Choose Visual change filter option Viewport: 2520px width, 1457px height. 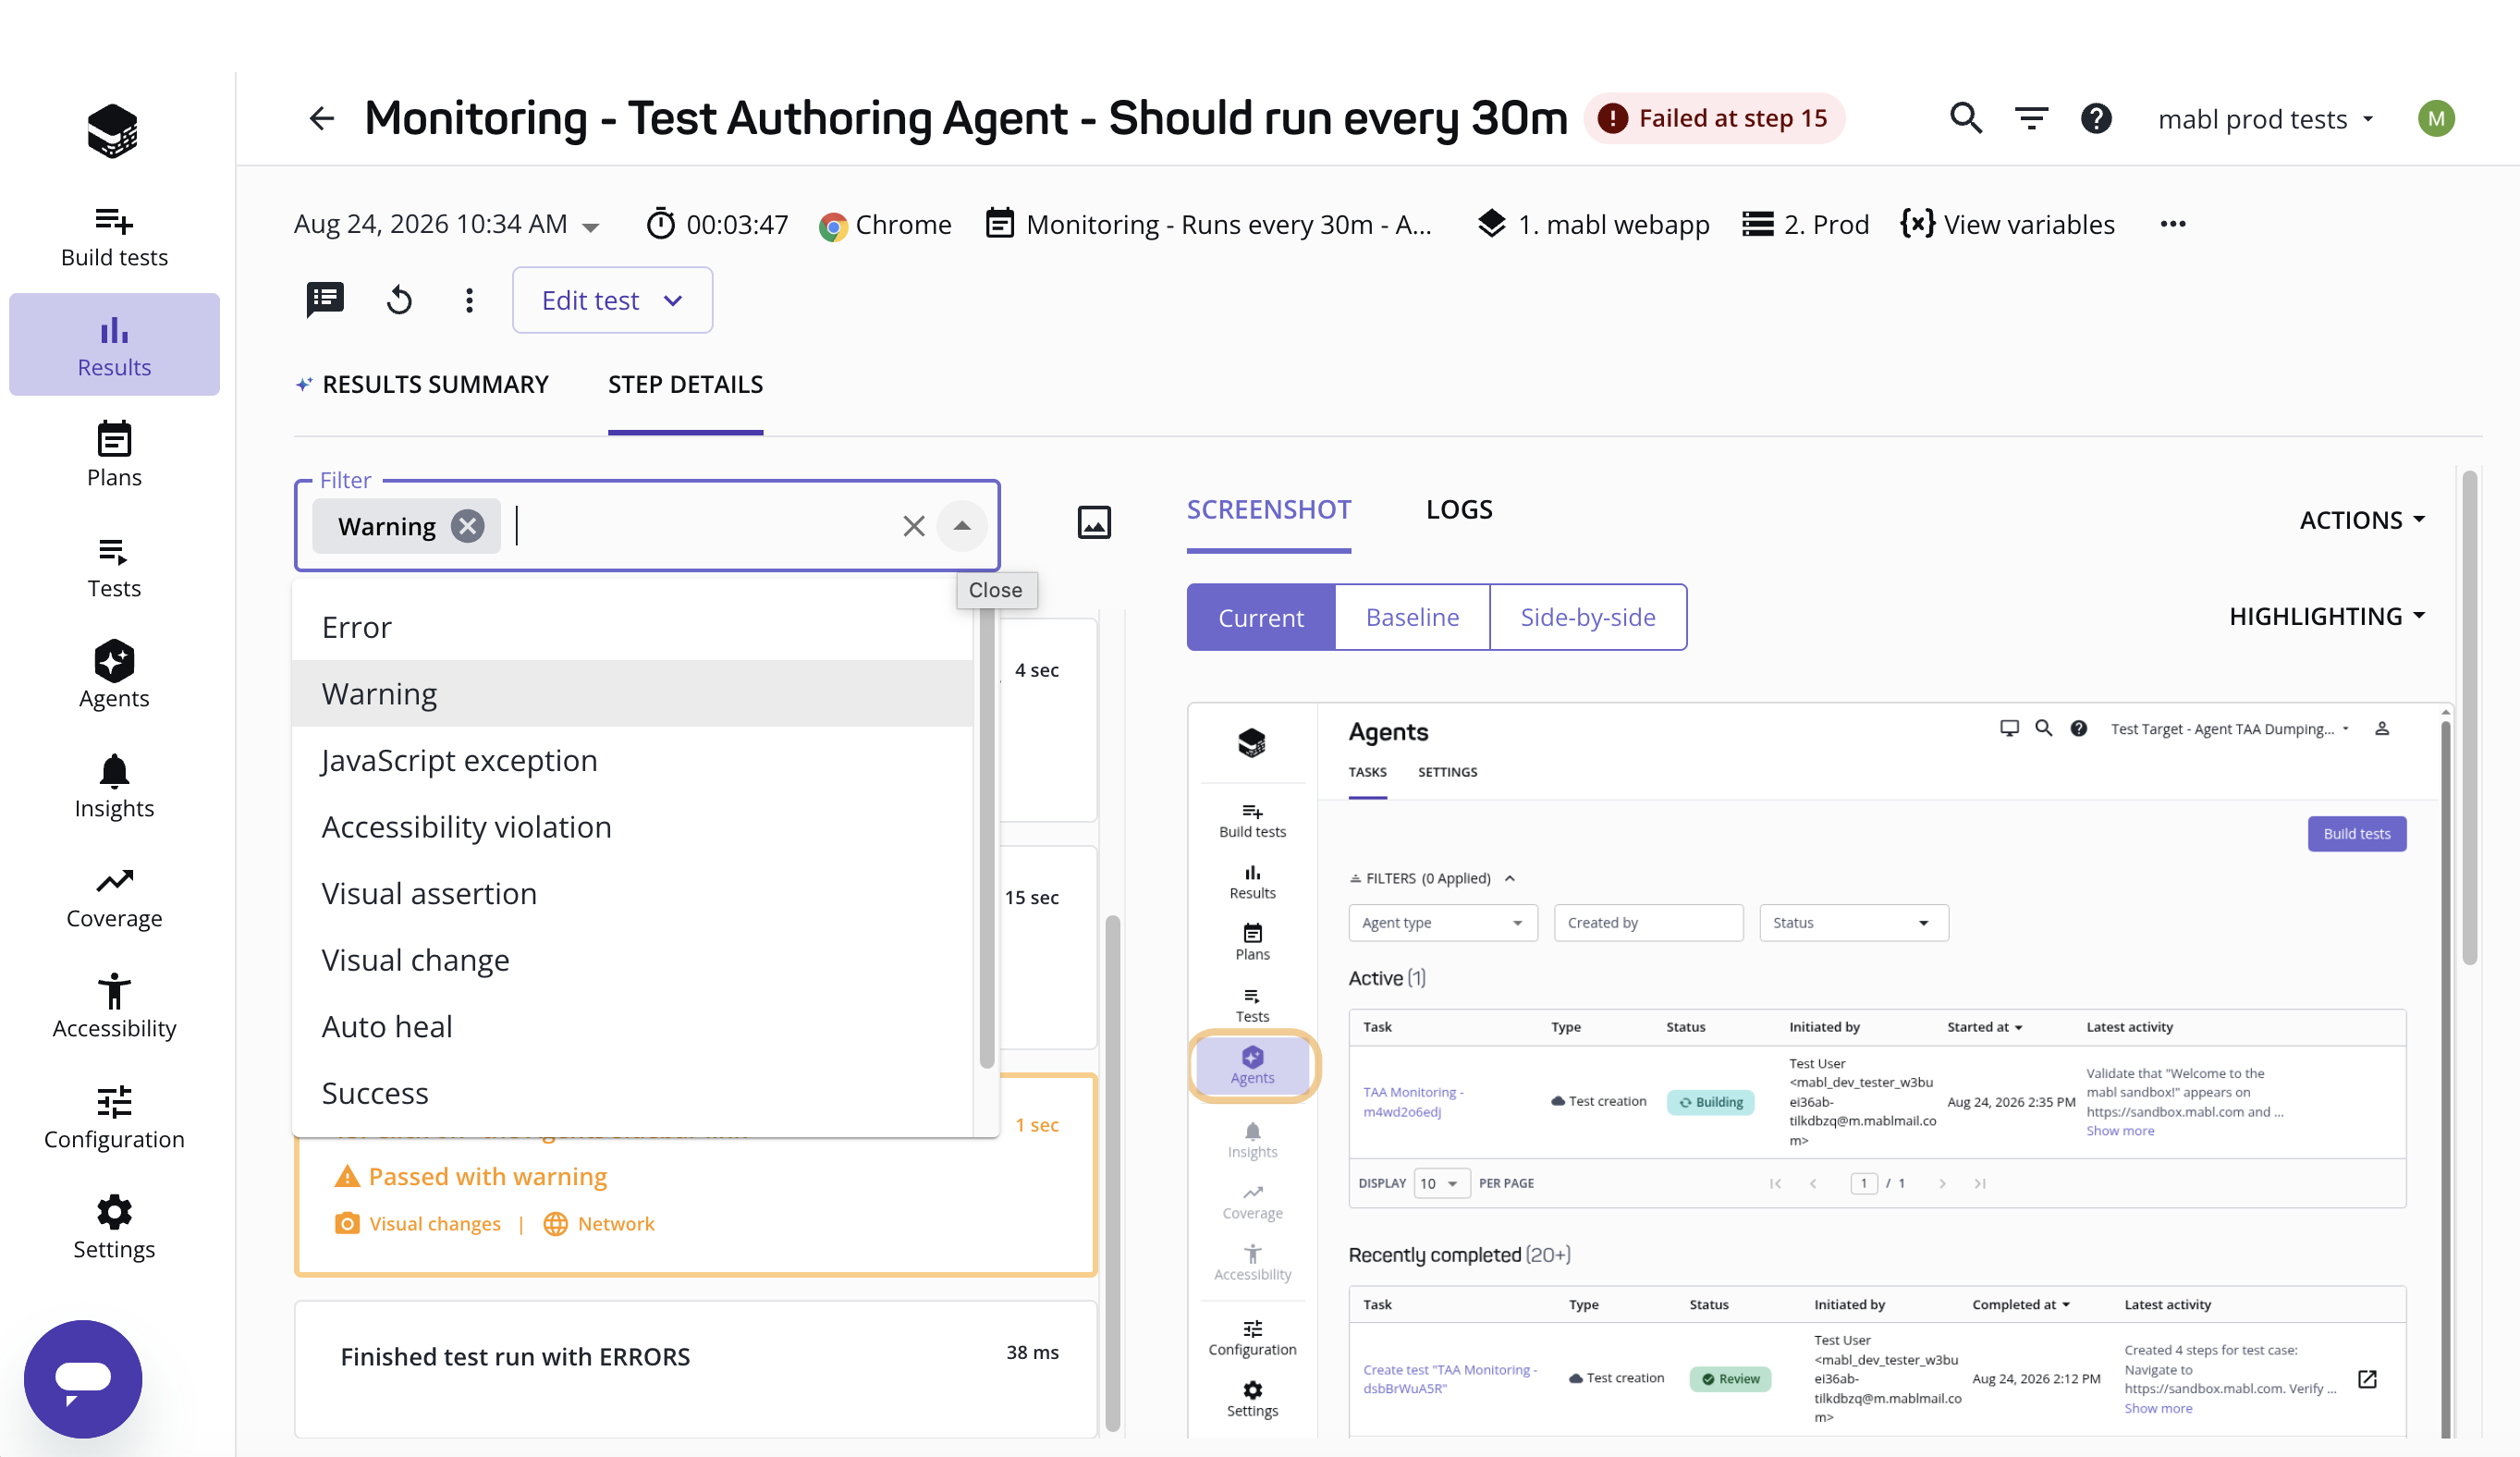(632, 960)
